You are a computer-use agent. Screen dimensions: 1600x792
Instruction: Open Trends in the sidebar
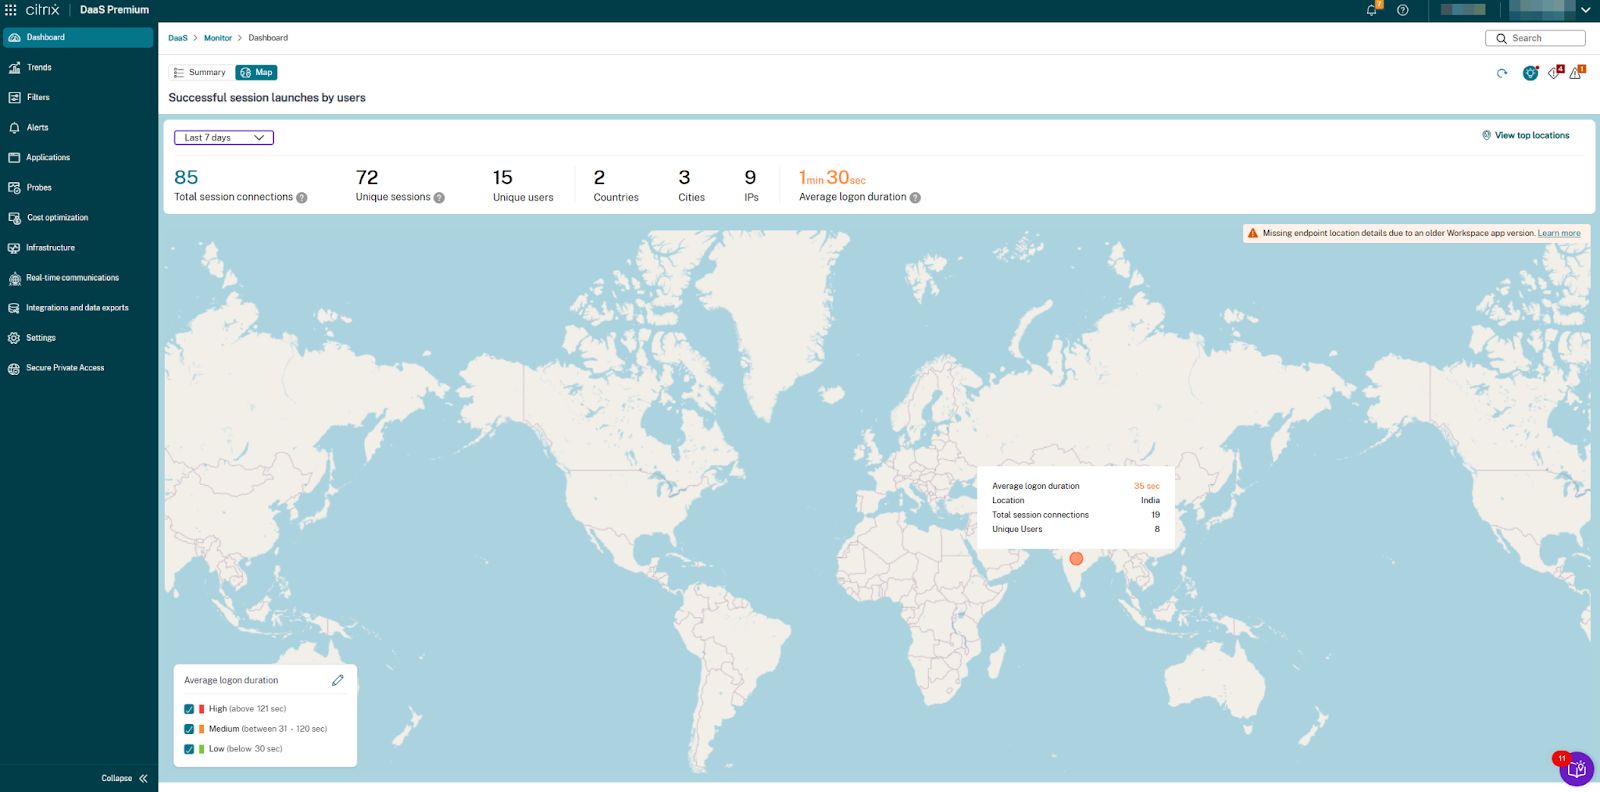coord(39,68)
